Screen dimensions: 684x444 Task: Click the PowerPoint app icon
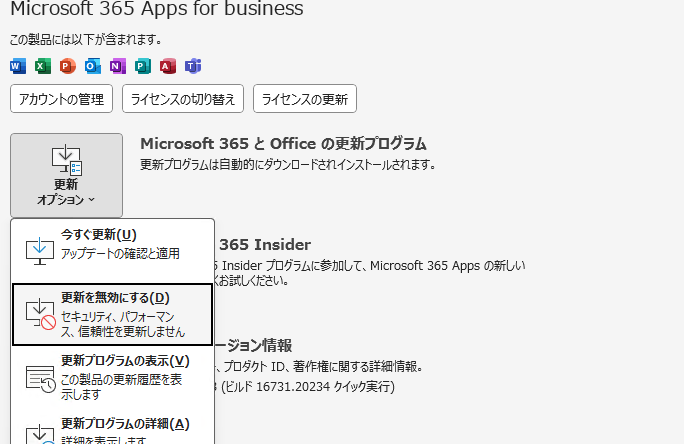click(68, 66)
